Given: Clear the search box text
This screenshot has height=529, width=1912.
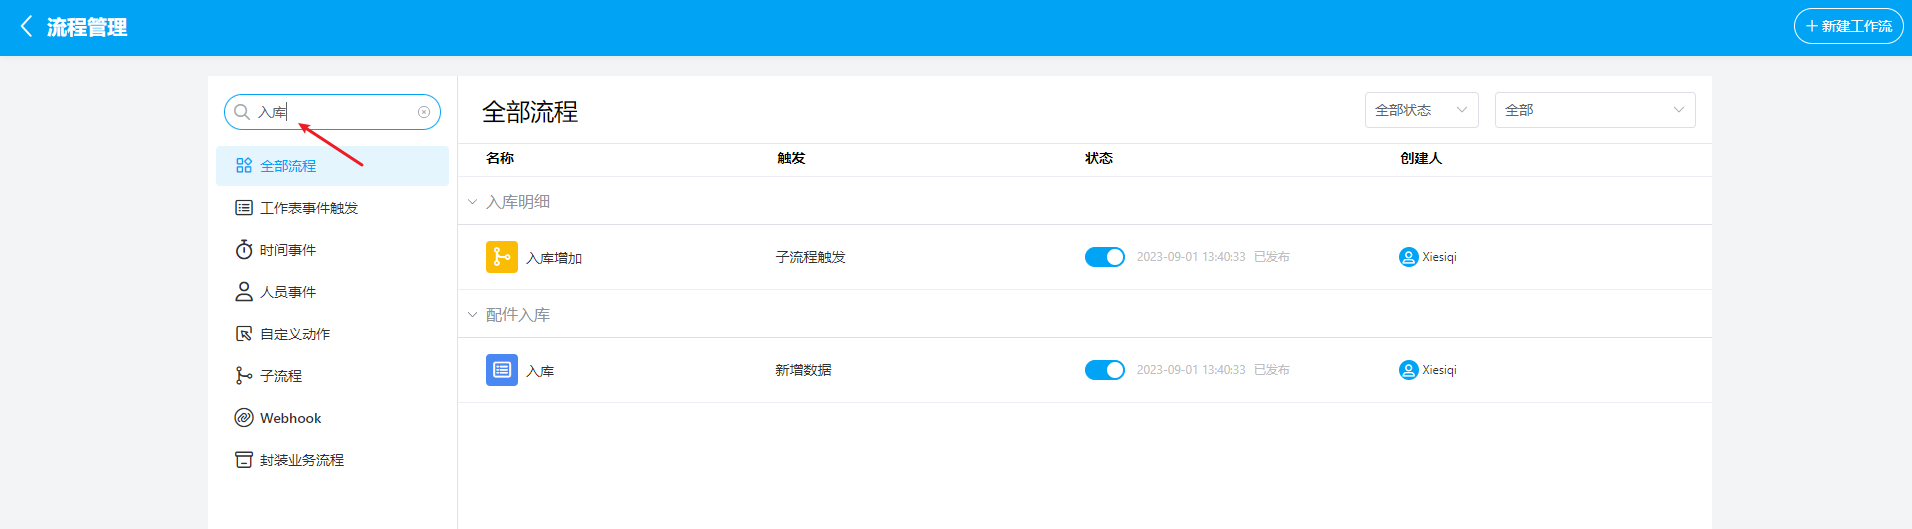Looking at the screenshot, I should point(424,112).
